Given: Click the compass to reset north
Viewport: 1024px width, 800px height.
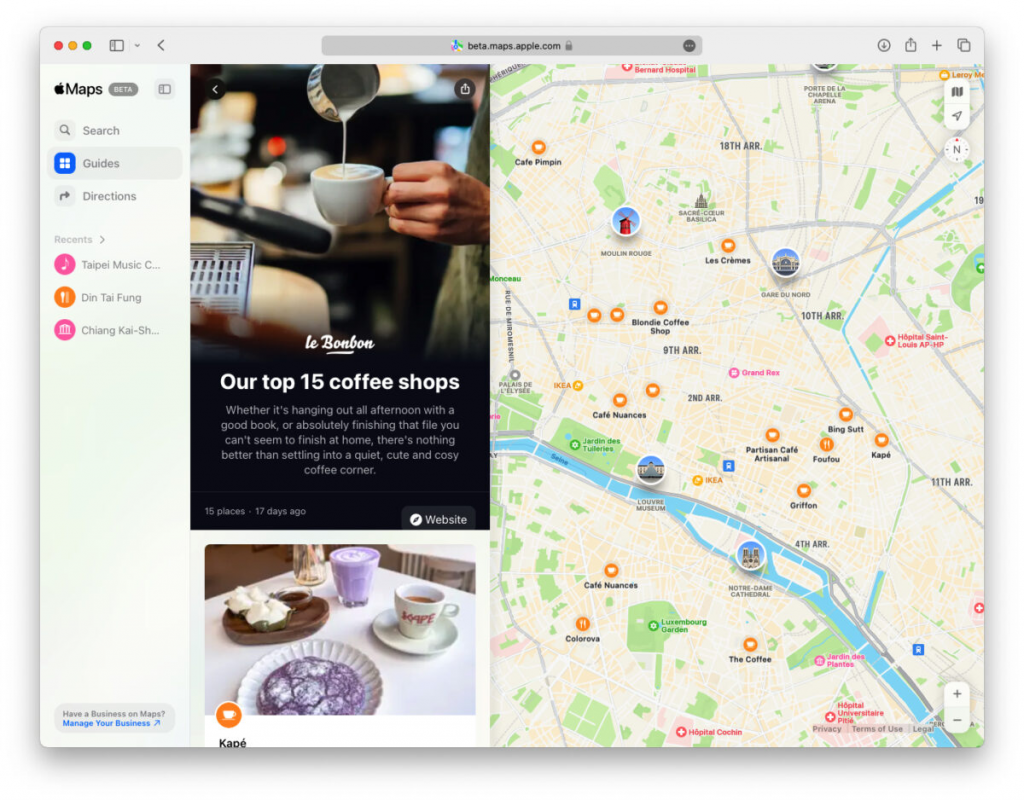Looking at the screenshot, I should point(956,150).
